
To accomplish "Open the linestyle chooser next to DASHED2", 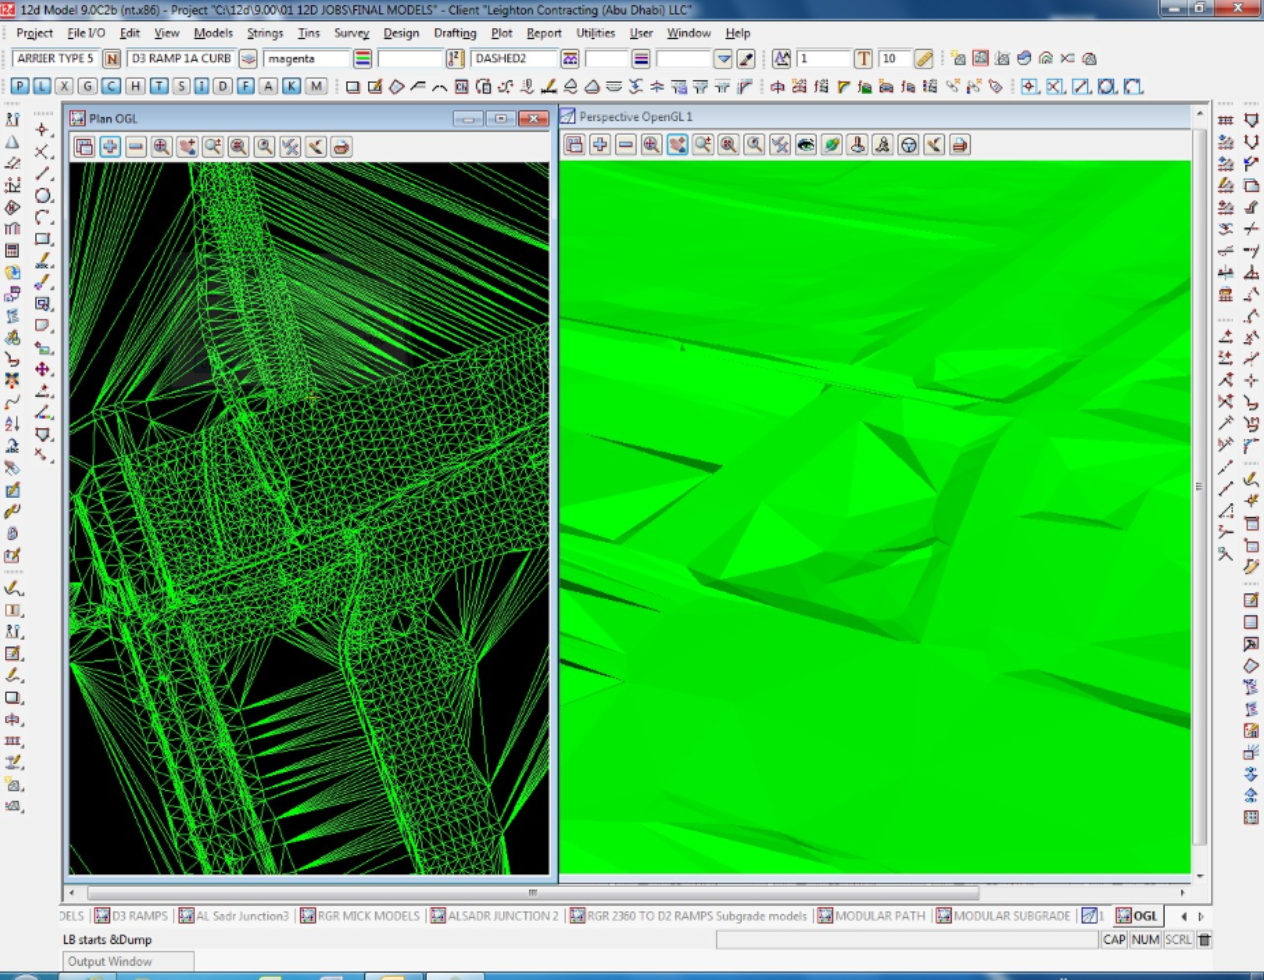I will (570, 59).
